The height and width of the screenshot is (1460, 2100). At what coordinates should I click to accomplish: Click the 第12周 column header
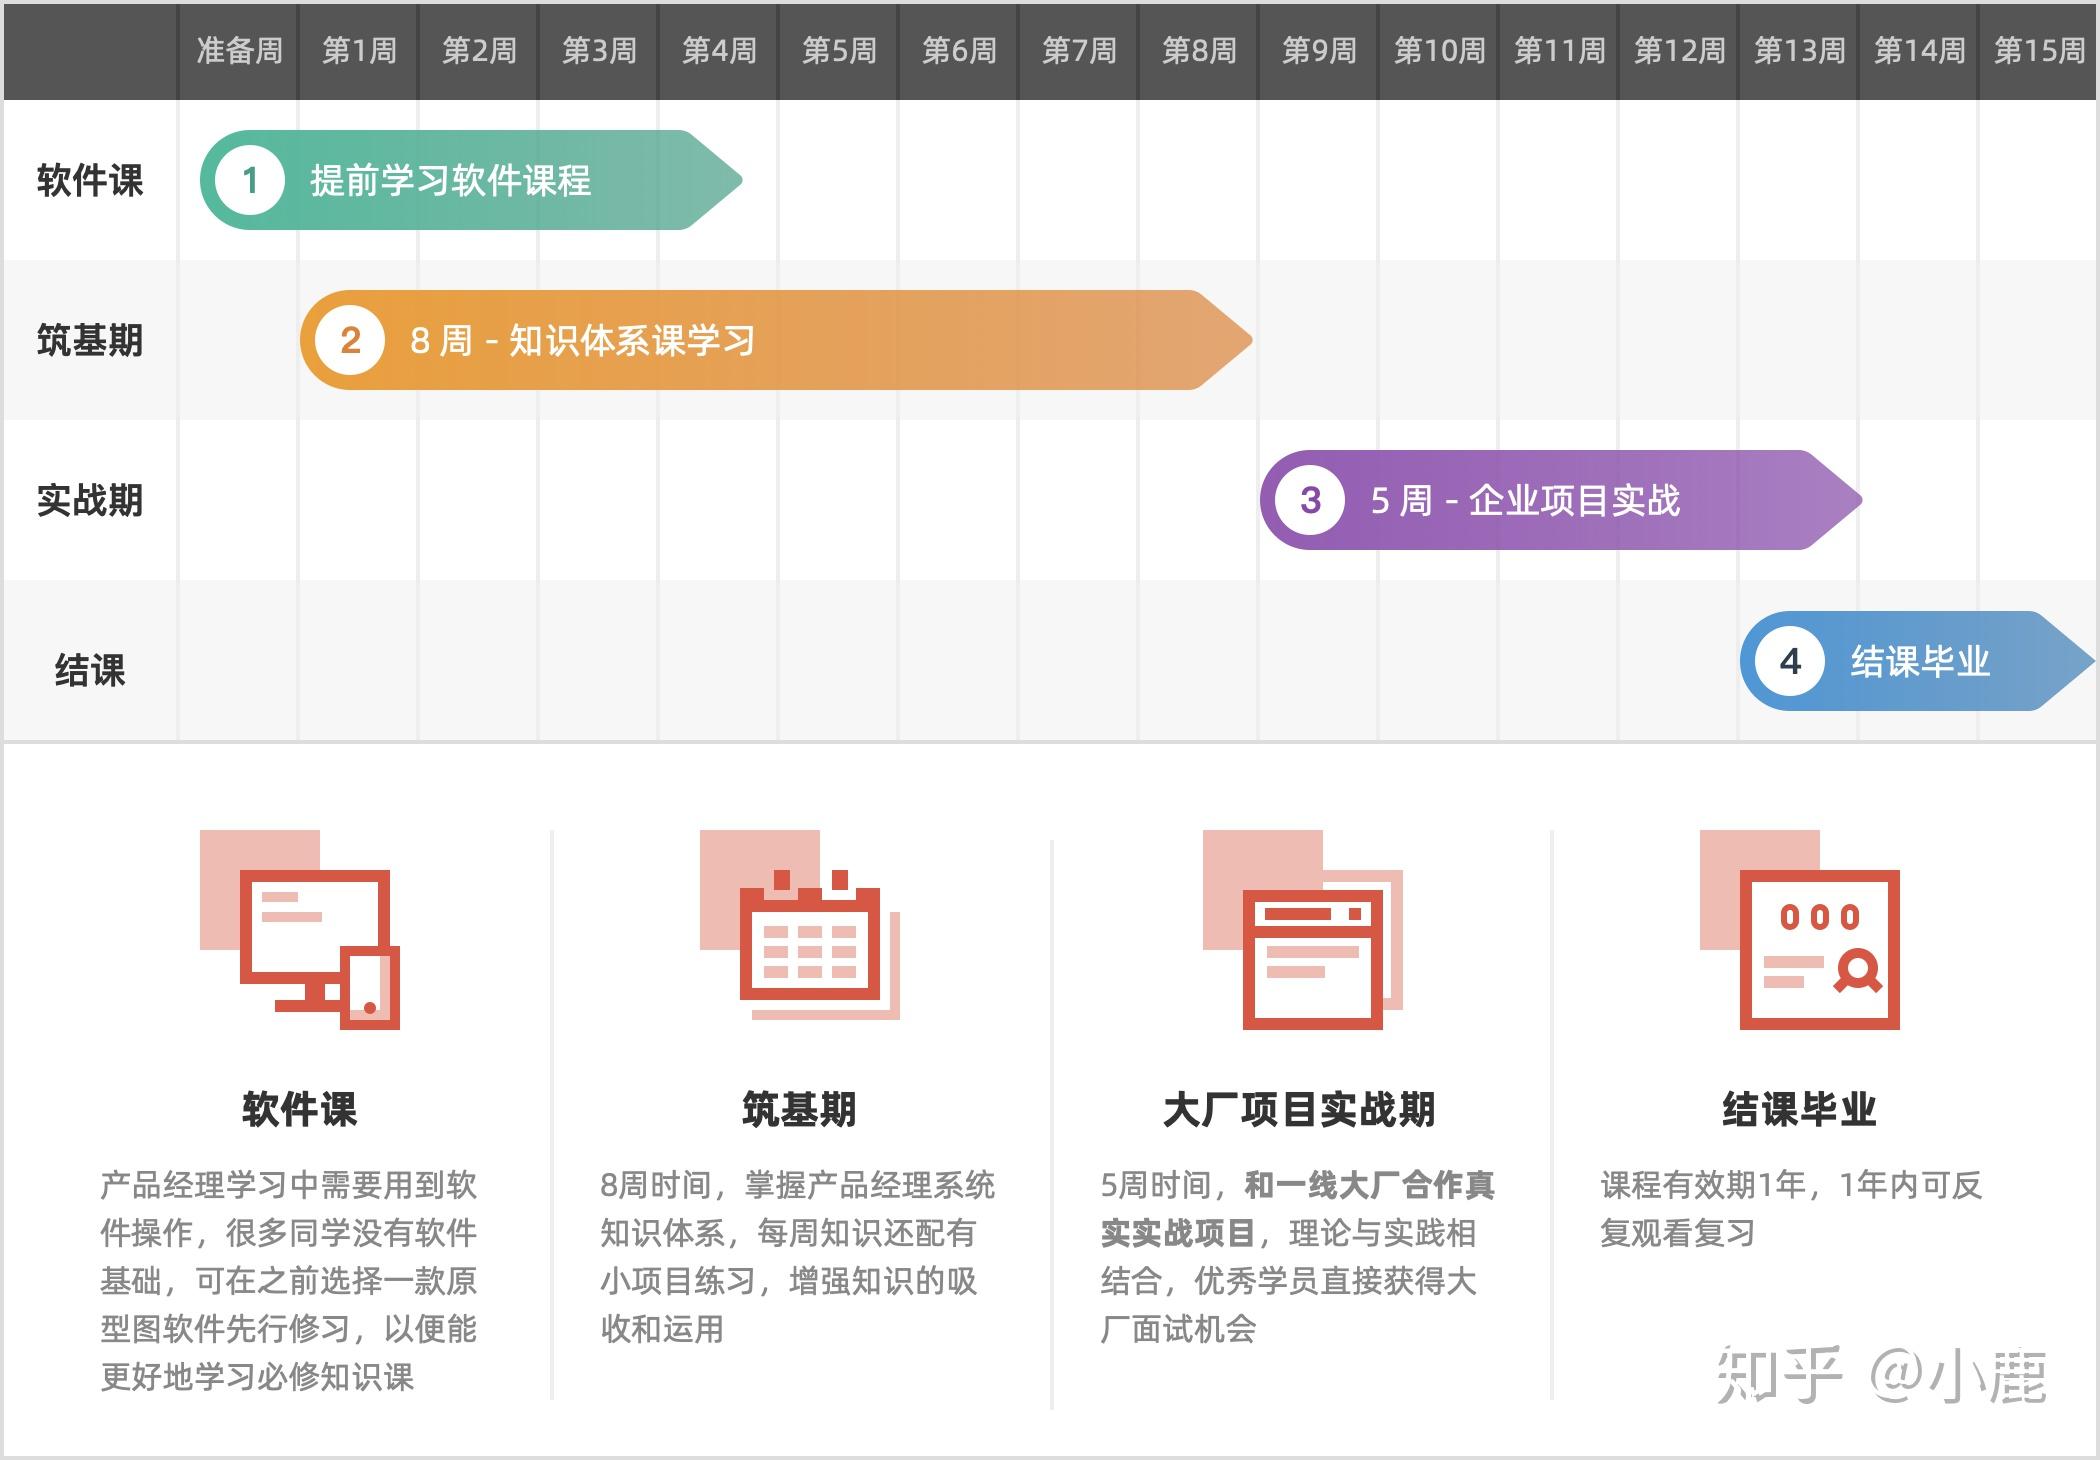tap(1679, 51)
